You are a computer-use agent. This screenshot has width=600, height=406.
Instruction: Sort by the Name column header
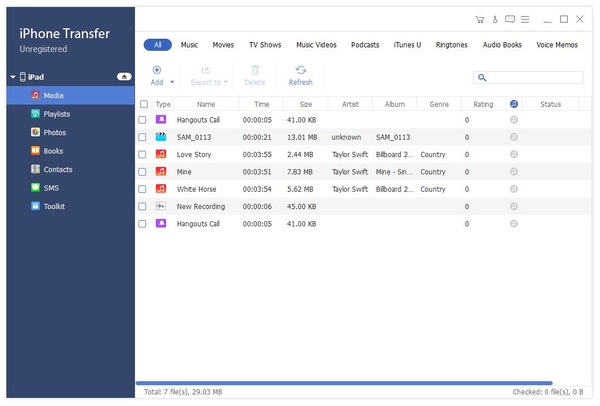(206, 104)
